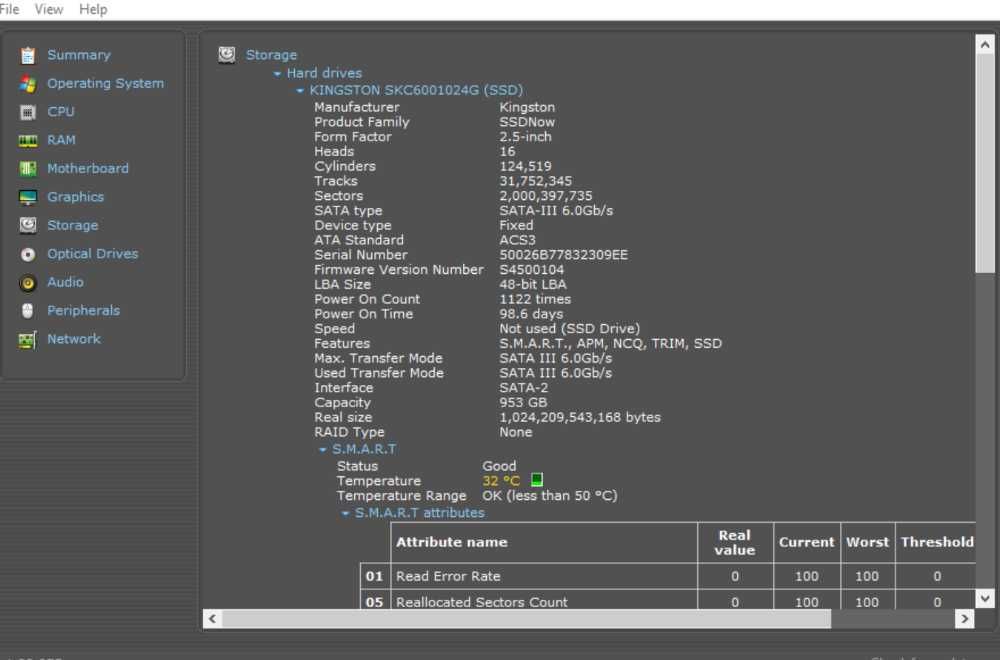This screenshot has height=660, width=1000.
Task: Click the S.M.A.R.T attributes label
Action: 419,513
